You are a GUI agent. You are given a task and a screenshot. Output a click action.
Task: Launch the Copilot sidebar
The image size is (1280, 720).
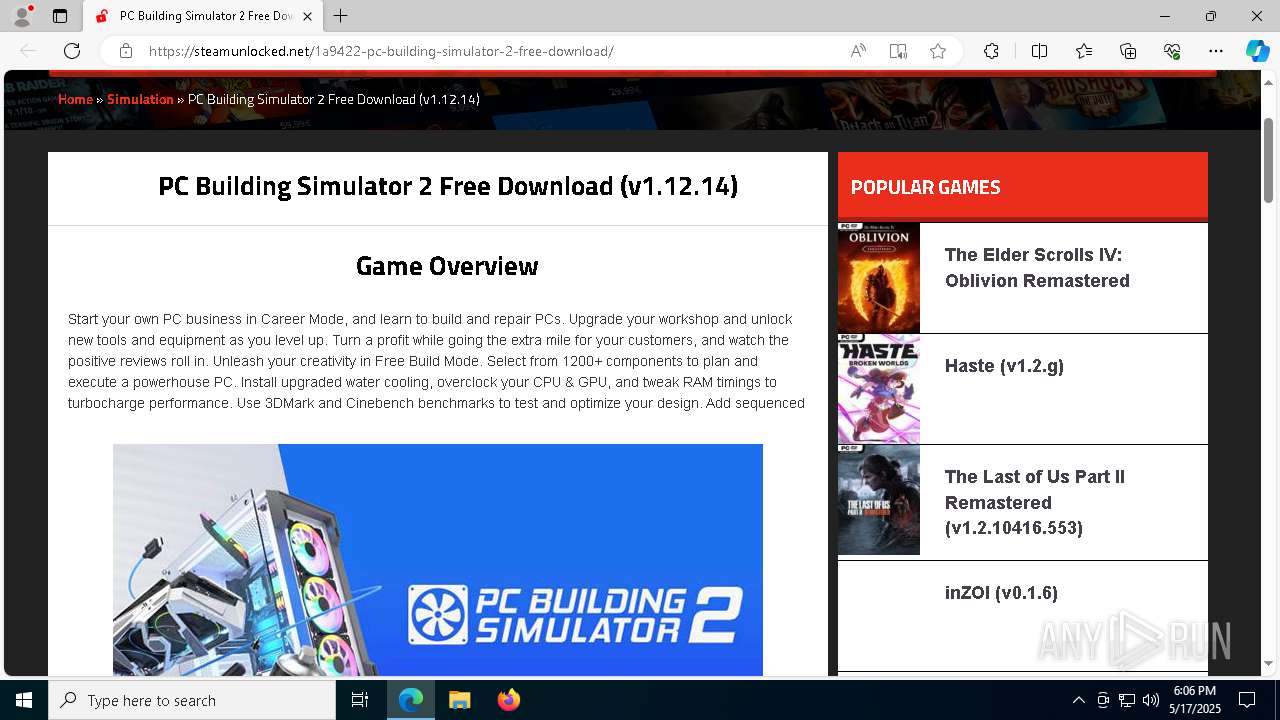[1257, 51]
